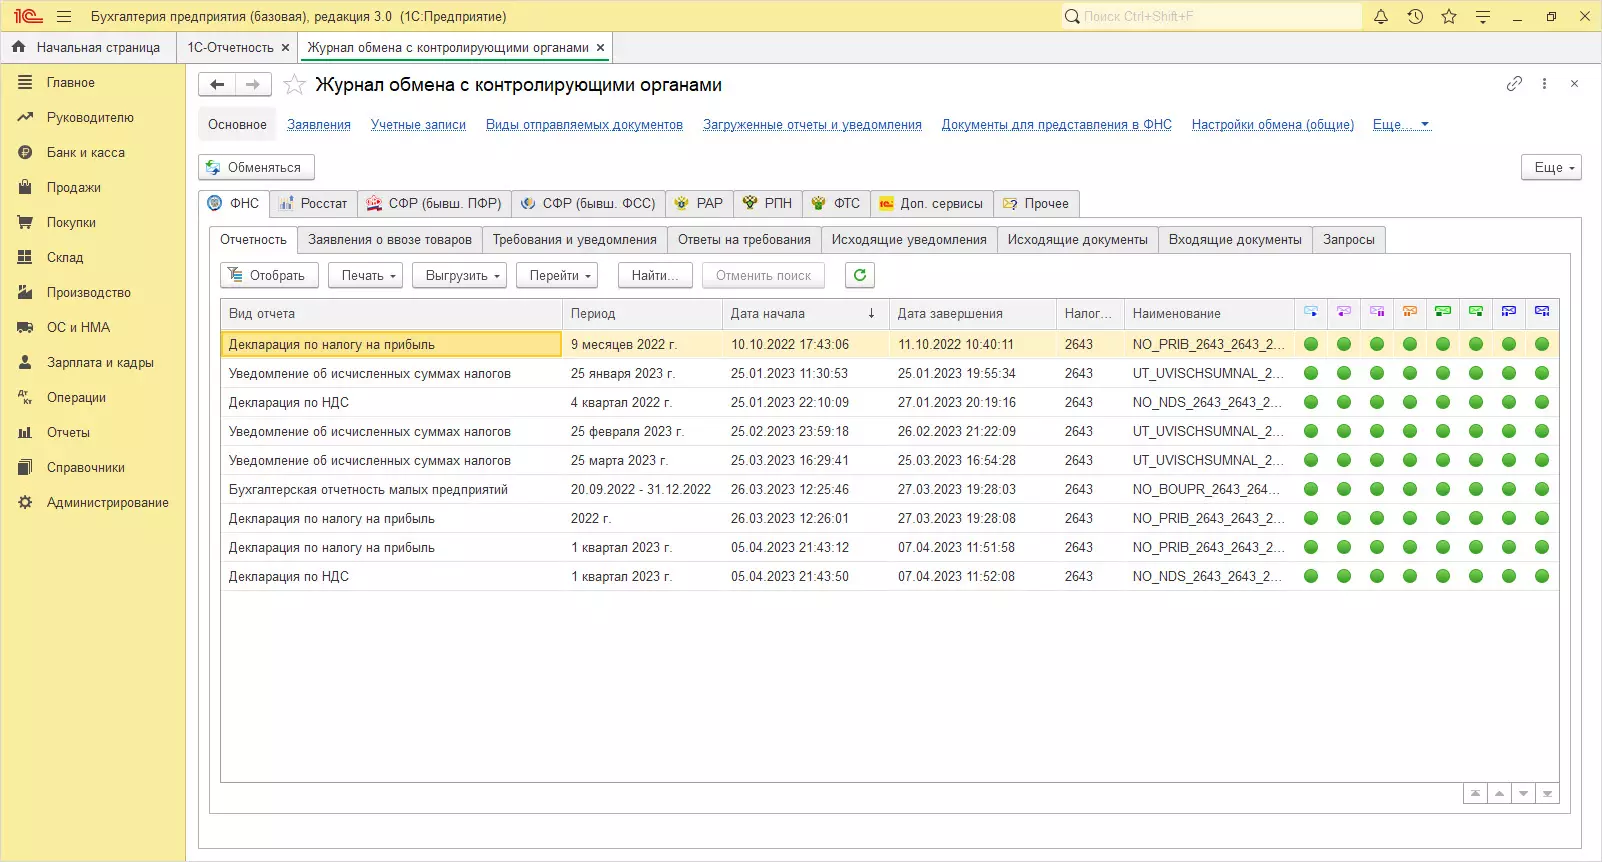This screenshot has width=1602, height=862.
Task: Click the refresh list icon button
Action: pyautogui.click(x=859, y=275)
